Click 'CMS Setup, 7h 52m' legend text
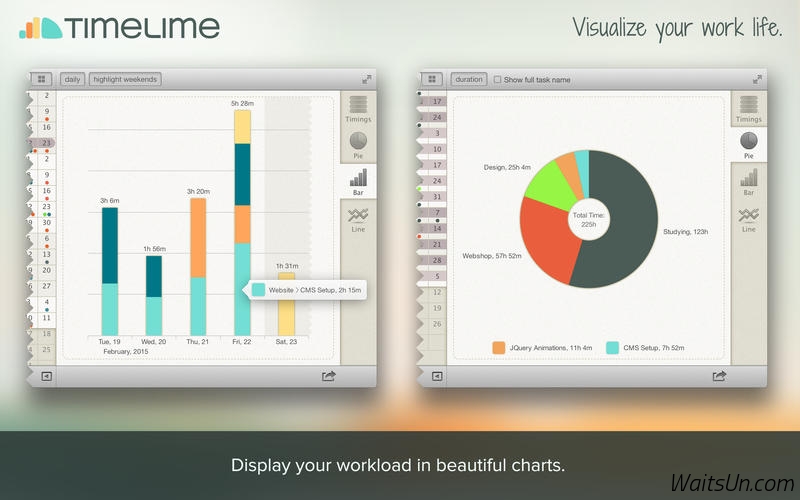This screenshot has height=500, width=800. point(654,348)
